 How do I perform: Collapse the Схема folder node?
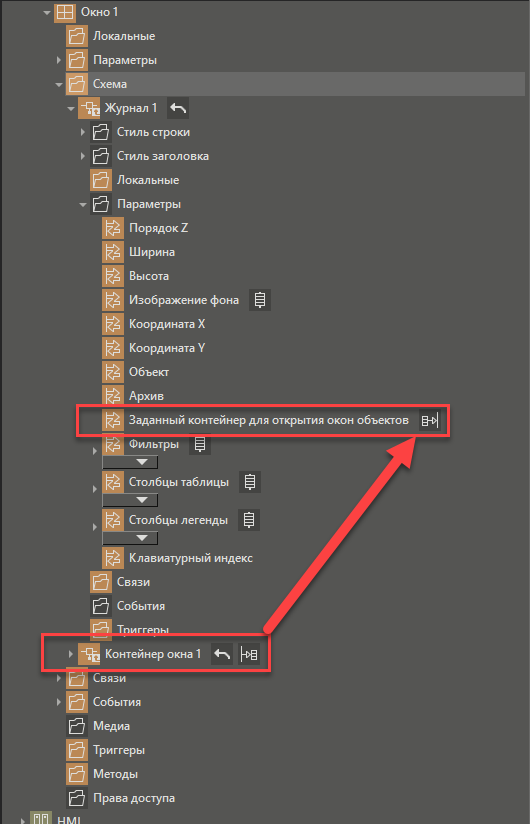click(x=59, y=84)
